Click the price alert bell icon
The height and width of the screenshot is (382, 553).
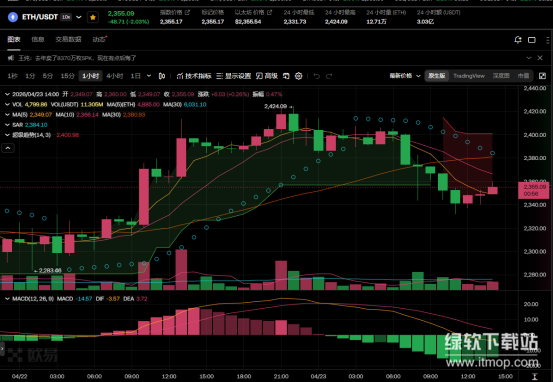(518, 40)
